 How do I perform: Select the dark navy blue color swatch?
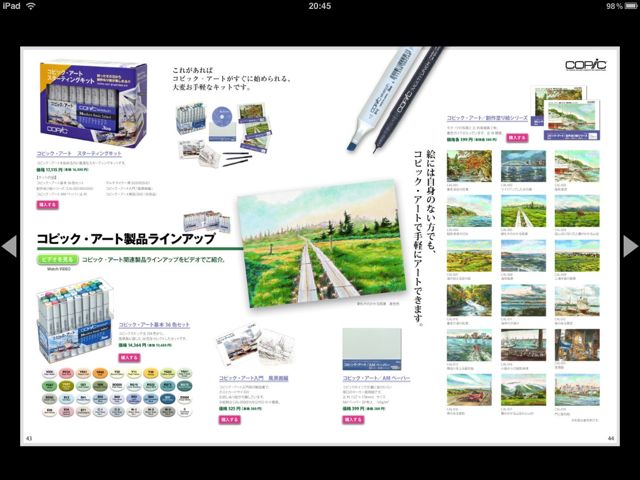[167, 399]
